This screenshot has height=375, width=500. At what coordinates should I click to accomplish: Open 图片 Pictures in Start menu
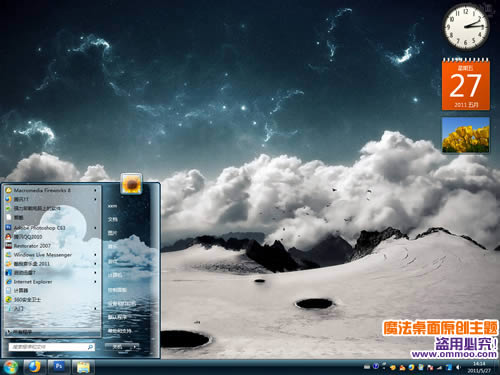click(113, 233)
